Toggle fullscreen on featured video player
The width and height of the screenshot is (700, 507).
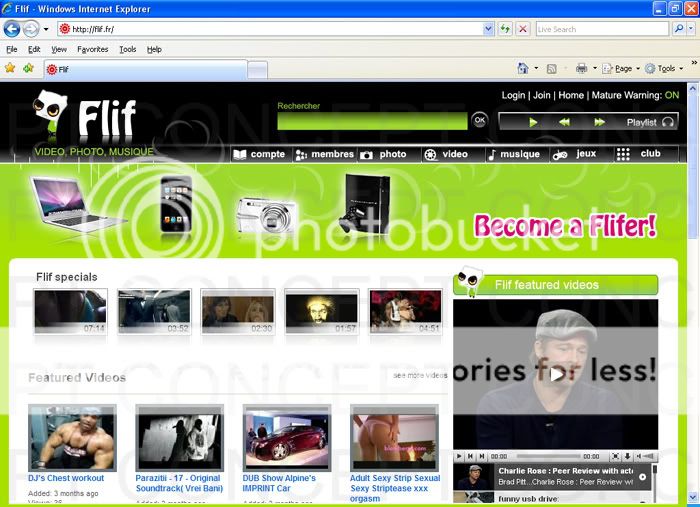point(615,456)
